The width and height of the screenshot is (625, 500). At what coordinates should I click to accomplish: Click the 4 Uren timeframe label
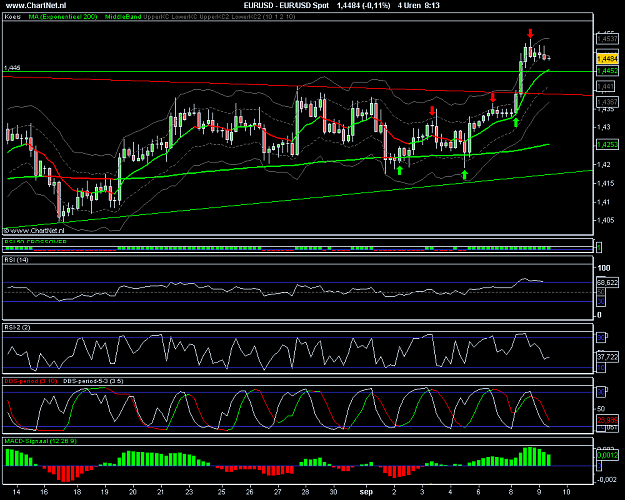[411, 5]
